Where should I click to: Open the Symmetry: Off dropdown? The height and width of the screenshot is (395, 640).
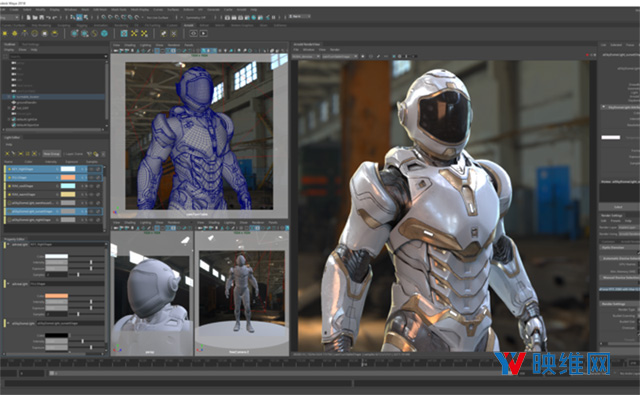click(x=195, y=18)
